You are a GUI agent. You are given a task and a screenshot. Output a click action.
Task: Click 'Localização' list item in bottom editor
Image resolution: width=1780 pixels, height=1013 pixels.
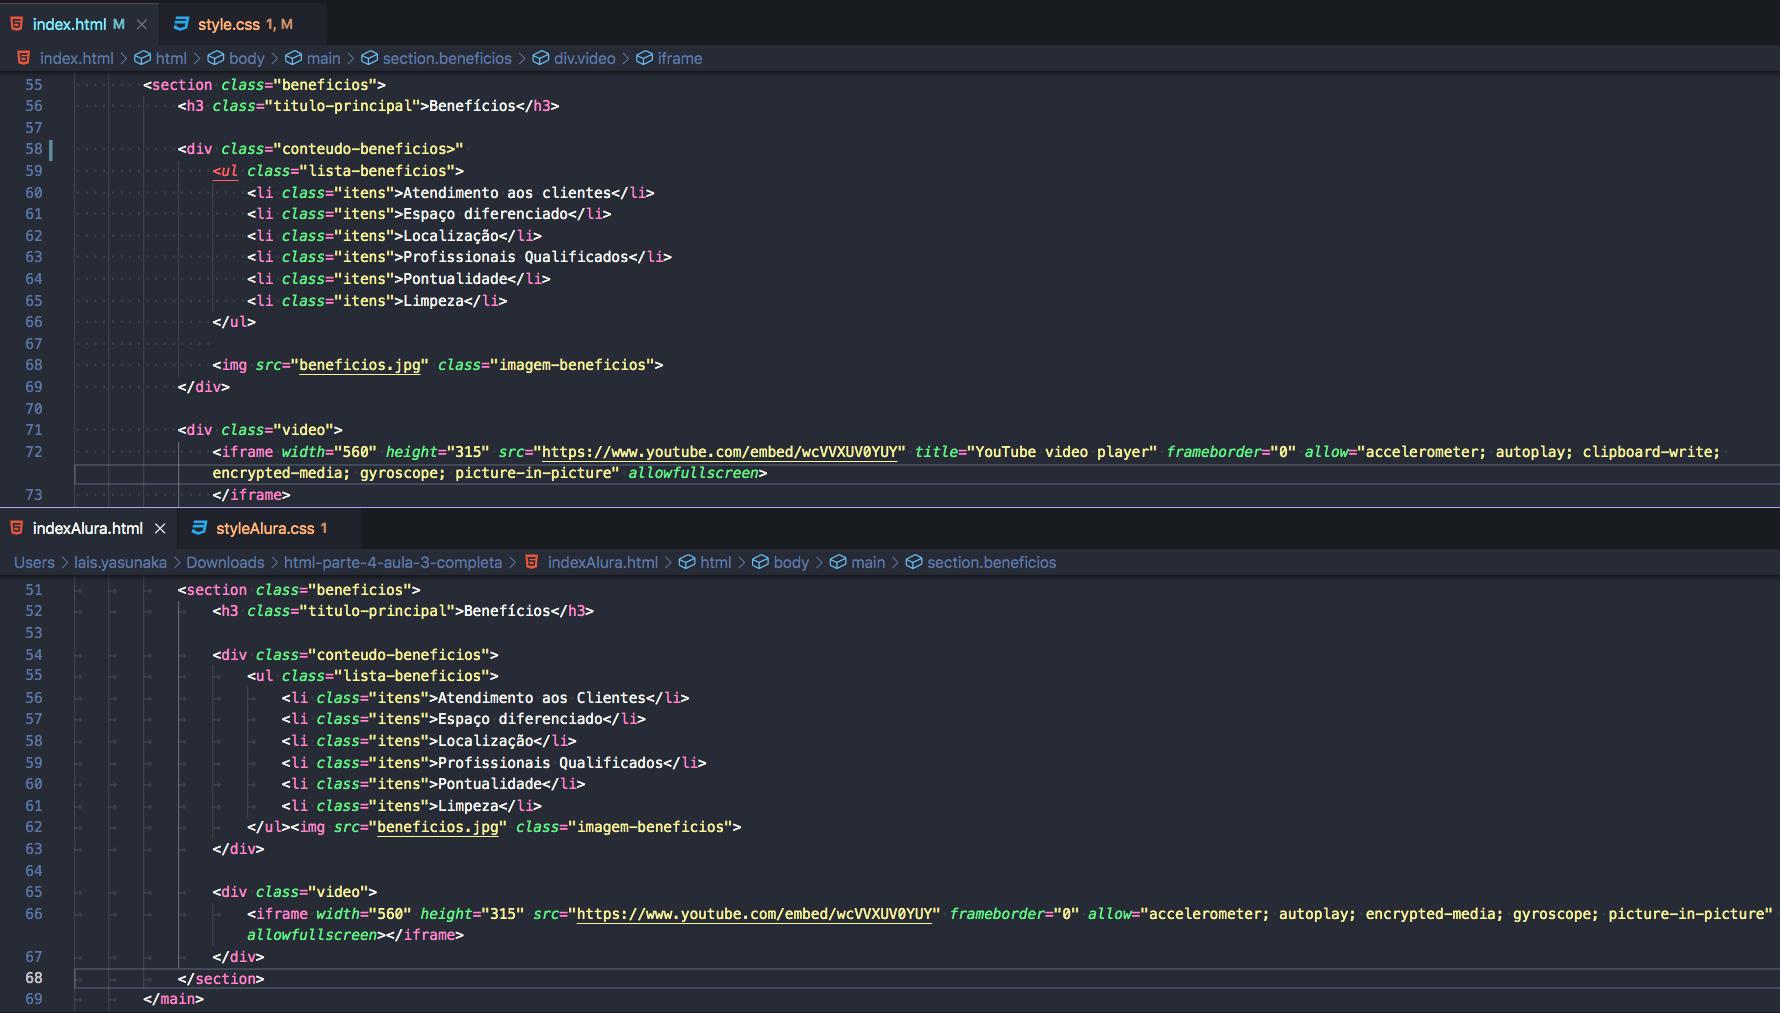485,741
